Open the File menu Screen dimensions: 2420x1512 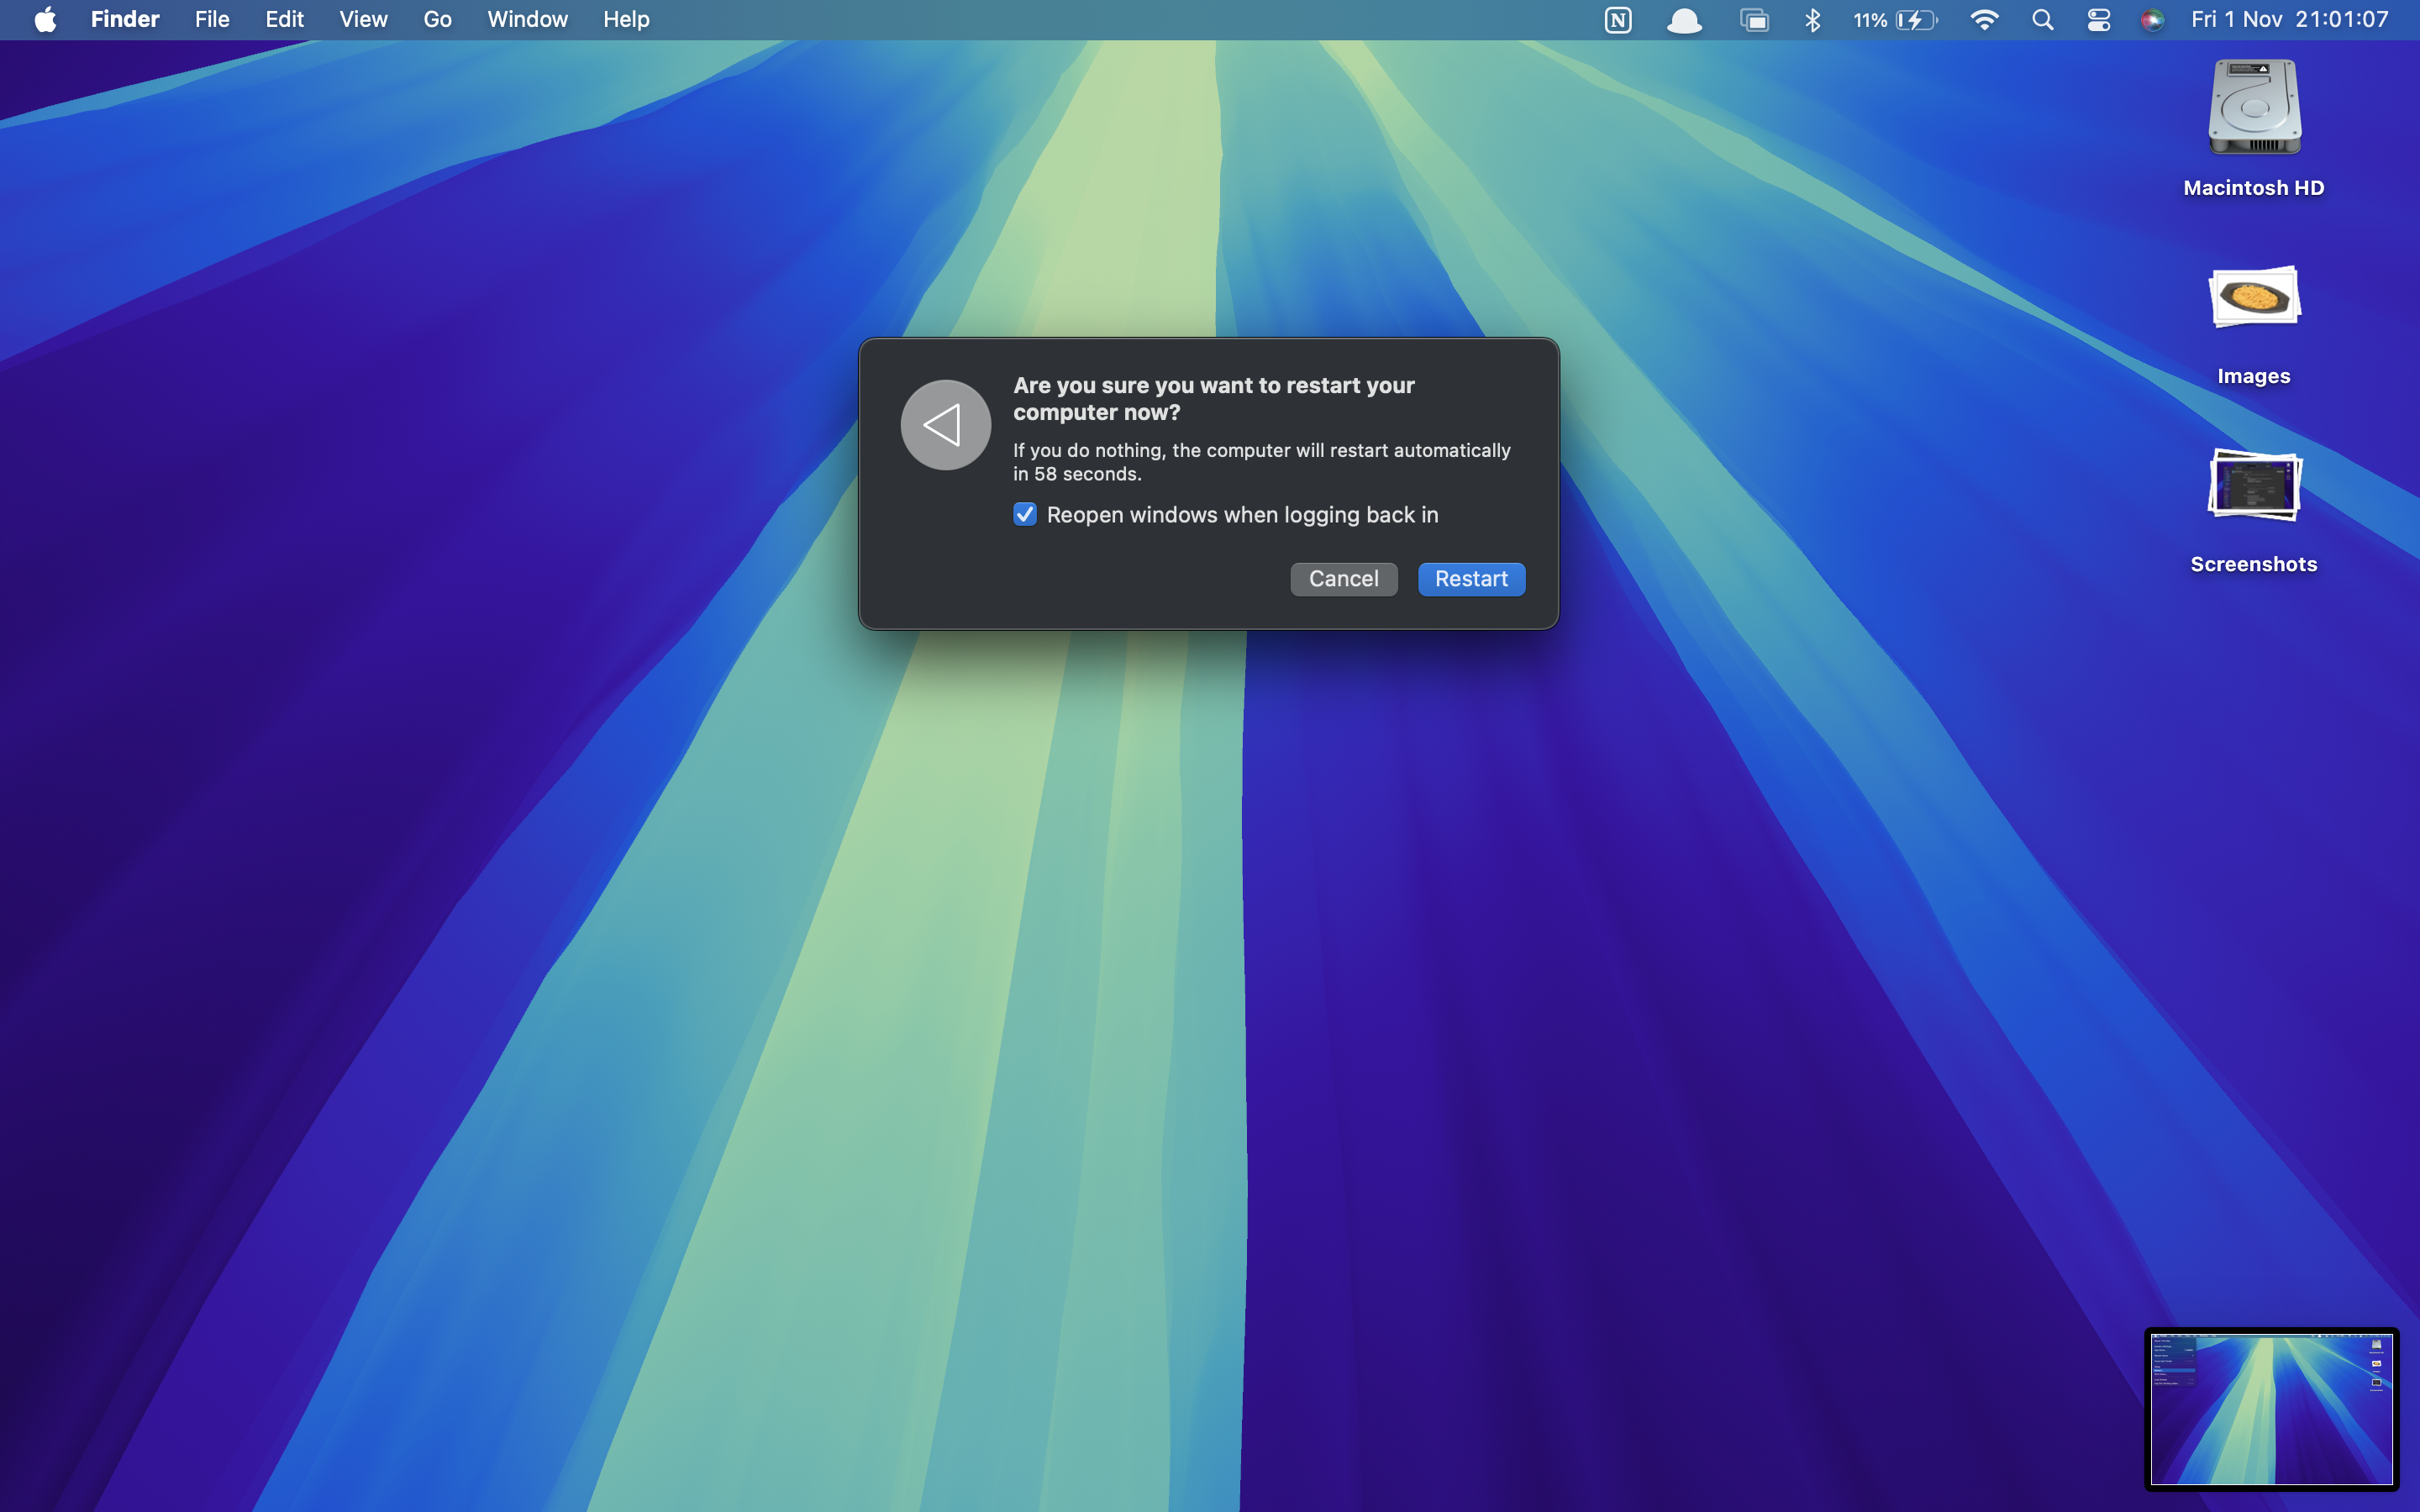click(212, 20)
